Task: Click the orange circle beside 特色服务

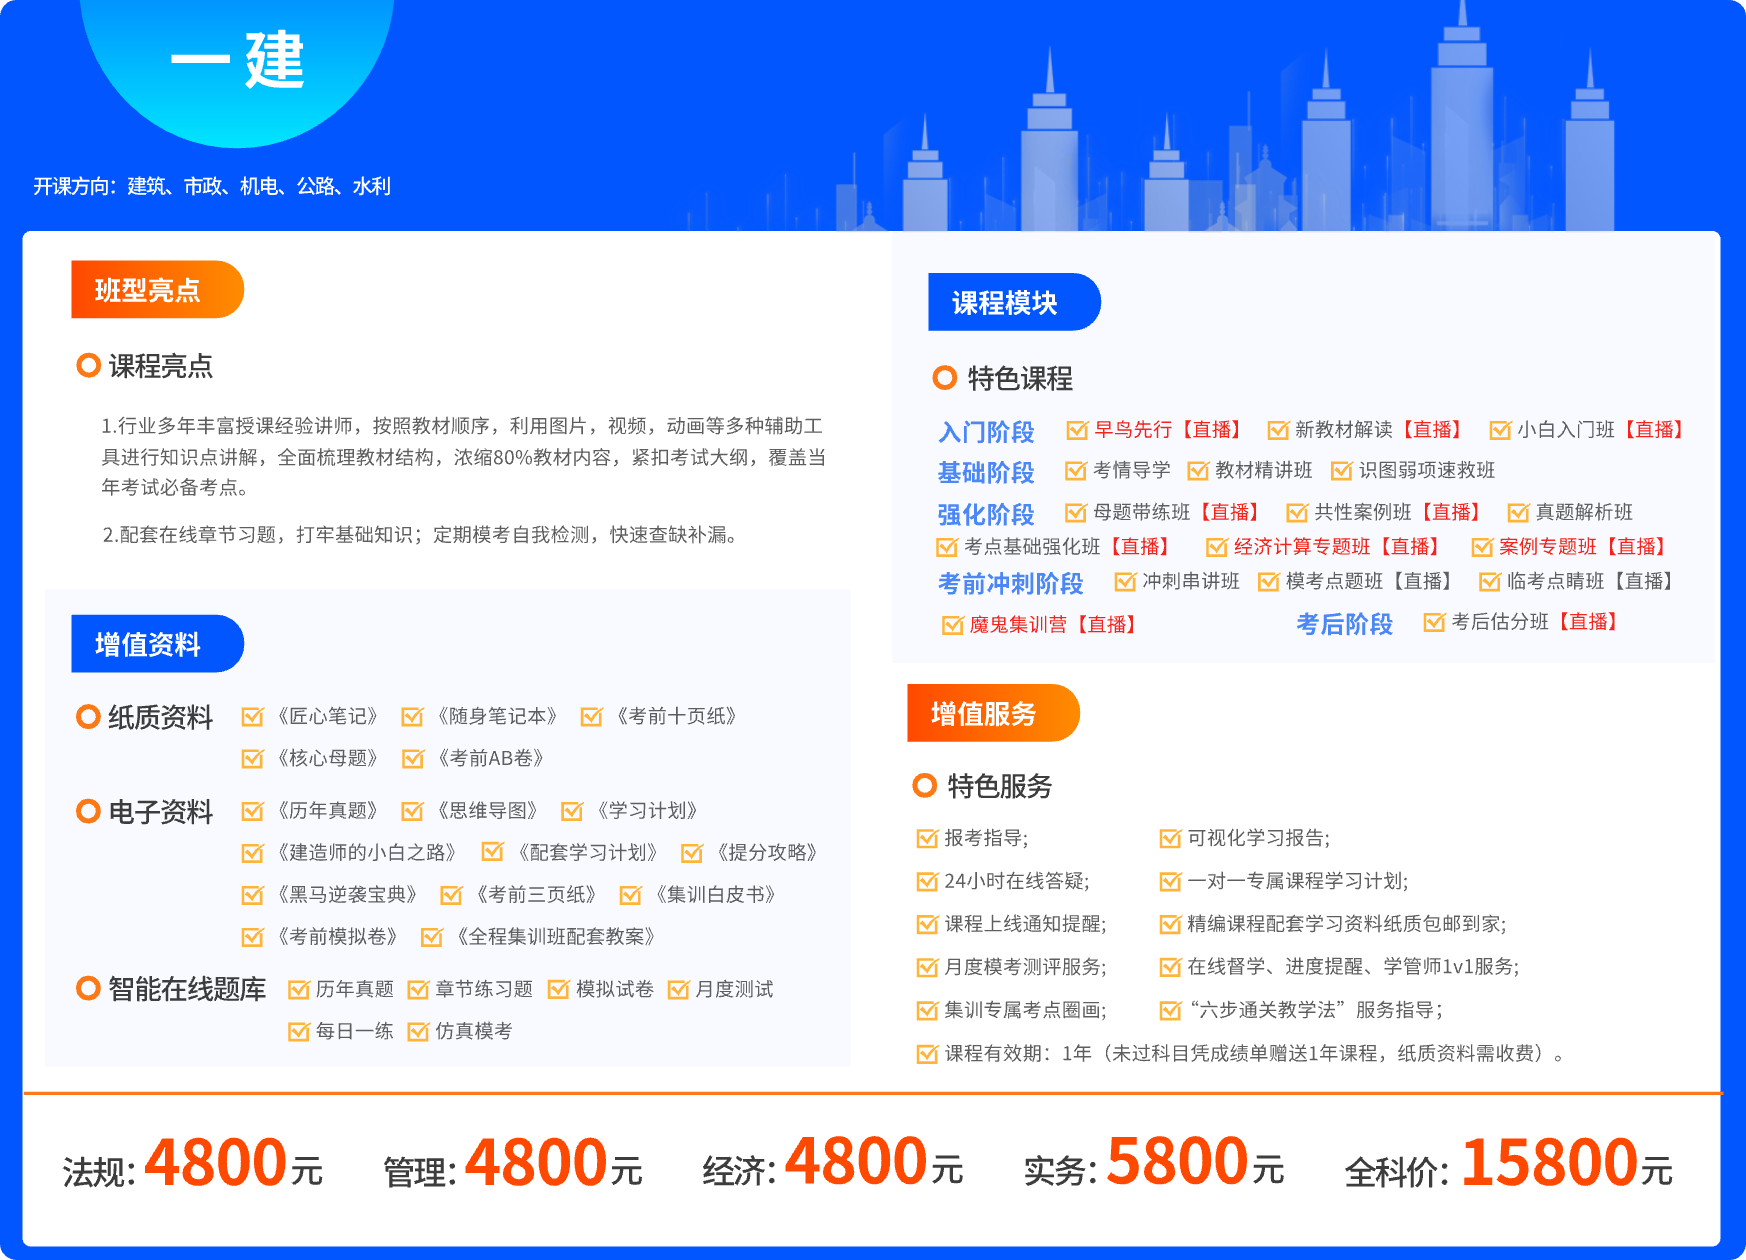Action: click(x=924, y=786)
